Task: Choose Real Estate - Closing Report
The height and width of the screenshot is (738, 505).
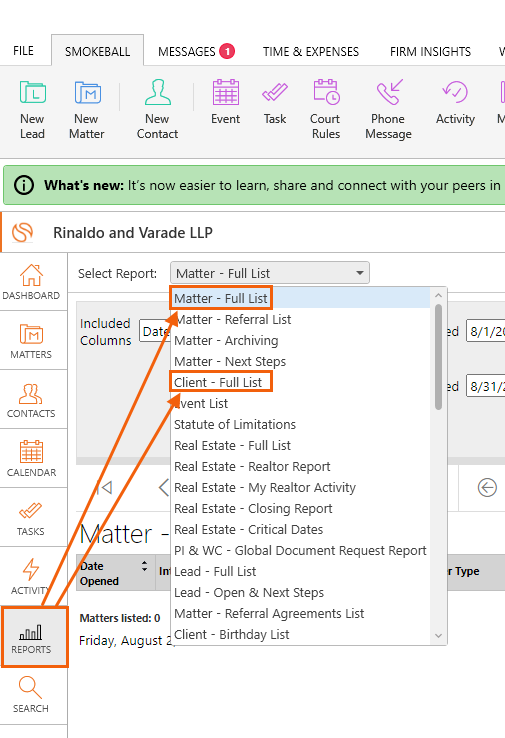Action: coord(299,508)
